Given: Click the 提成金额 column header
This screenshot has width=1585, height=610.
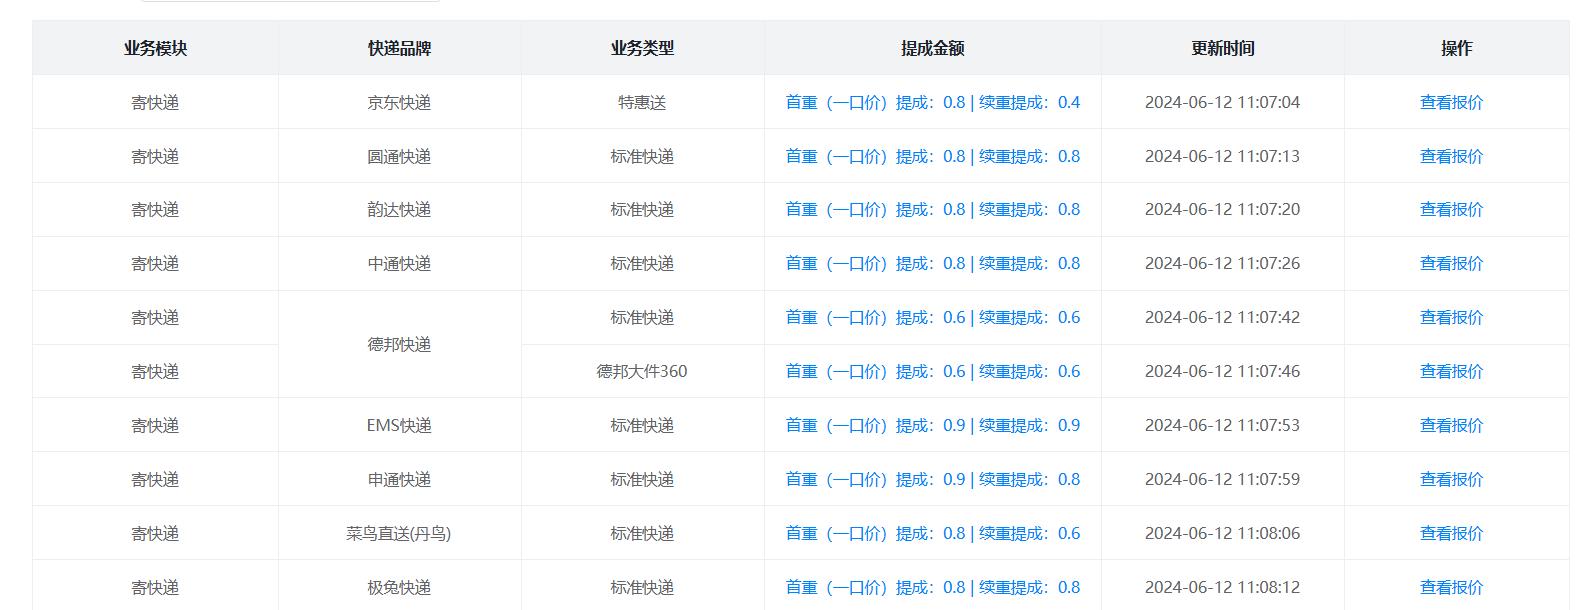Looking at the screenshot, I should coord(932,48).
